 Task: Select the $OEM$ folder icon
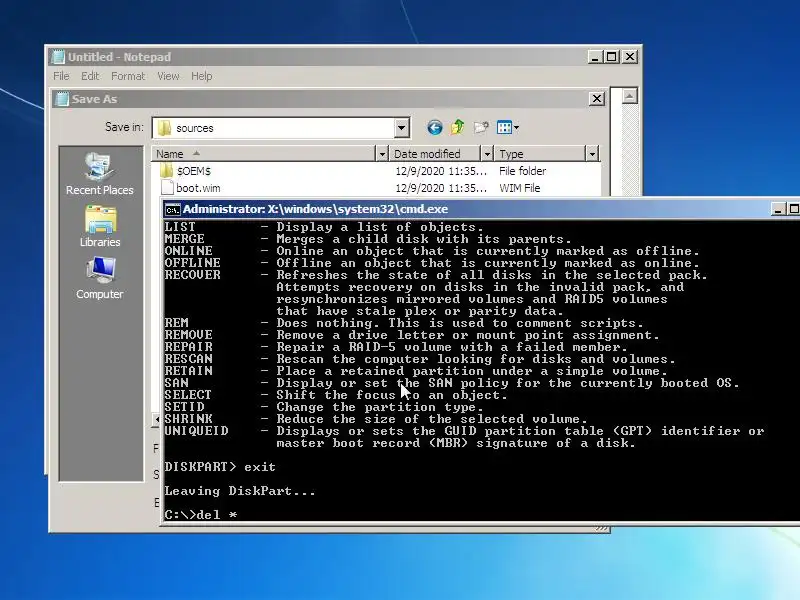(167, 170)
